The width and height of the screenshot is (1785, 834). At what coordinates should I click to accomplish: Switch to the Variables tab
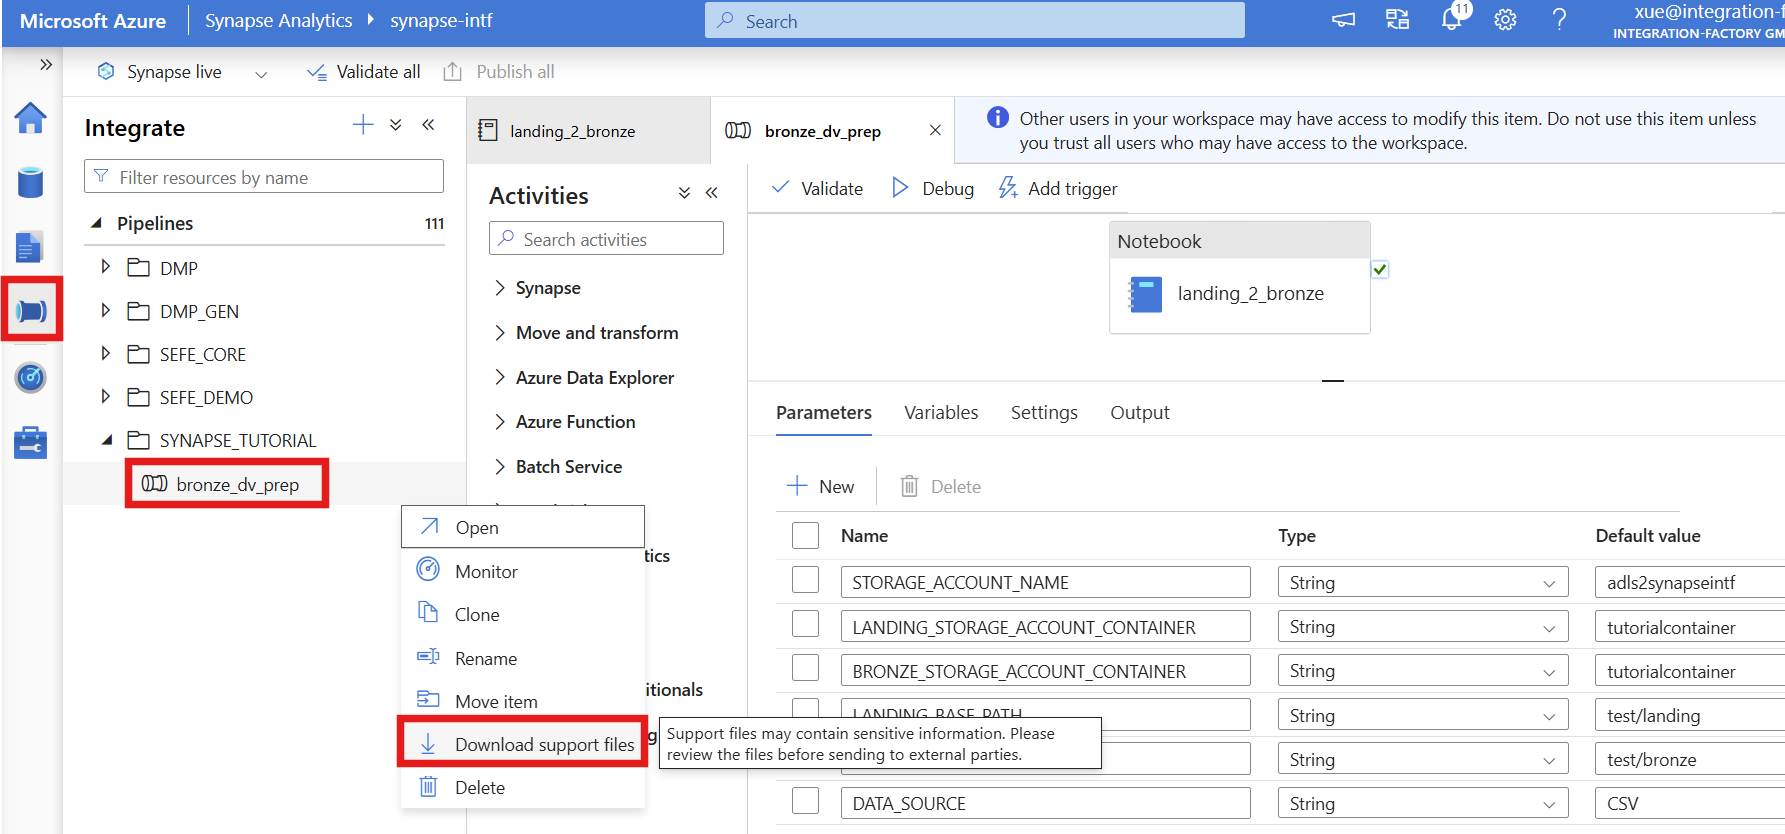pos(941,413)
